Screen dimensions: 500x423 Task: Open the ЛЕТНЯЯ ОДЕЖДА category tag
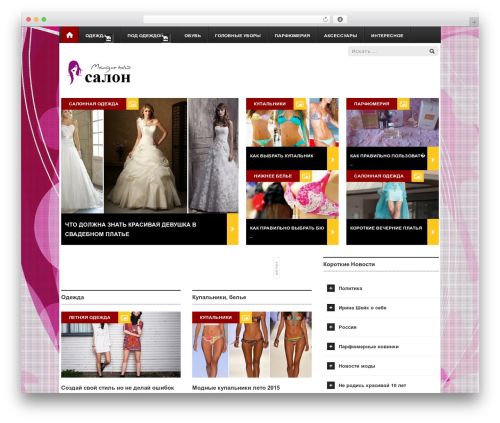(x=89, y=317)
